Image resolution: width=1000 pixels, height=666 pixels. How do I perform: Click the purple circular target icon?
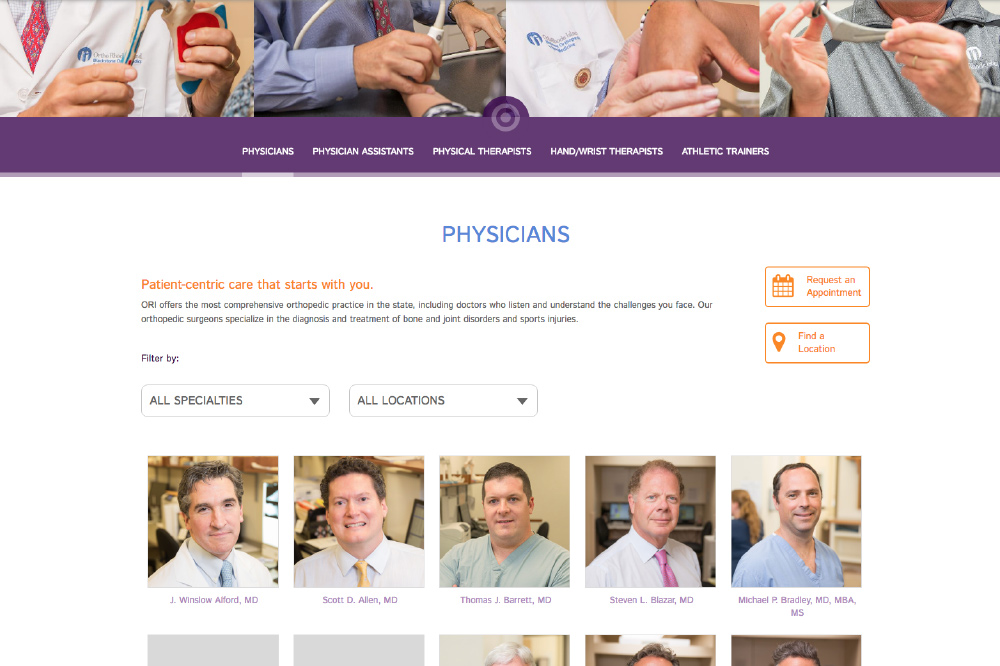click(x=505, y=117)
